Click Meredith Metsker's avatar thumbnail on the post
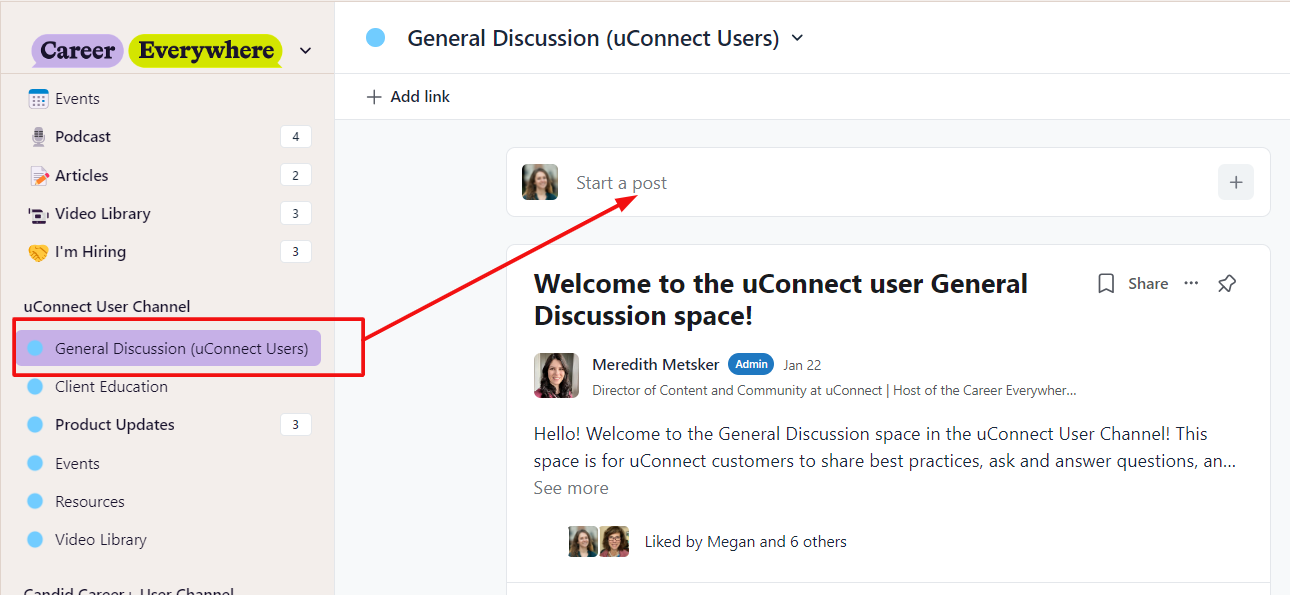The height and width of the screenshot is (595, 1290). coord(556,375)
